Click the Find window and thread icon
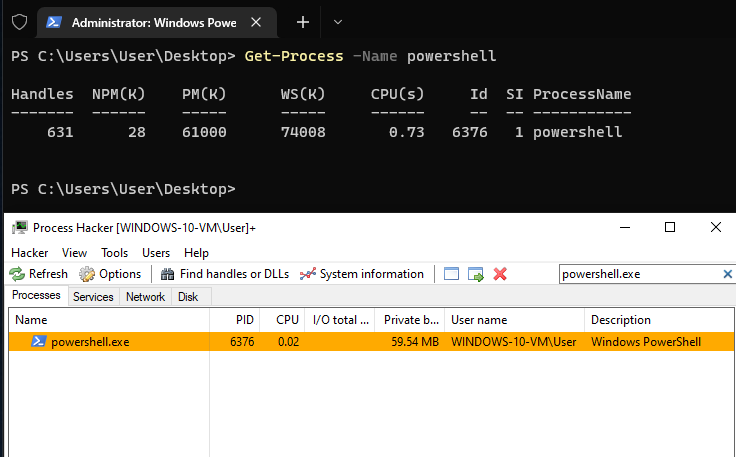Screen dimensions: 736x457 tap(475, 274)
